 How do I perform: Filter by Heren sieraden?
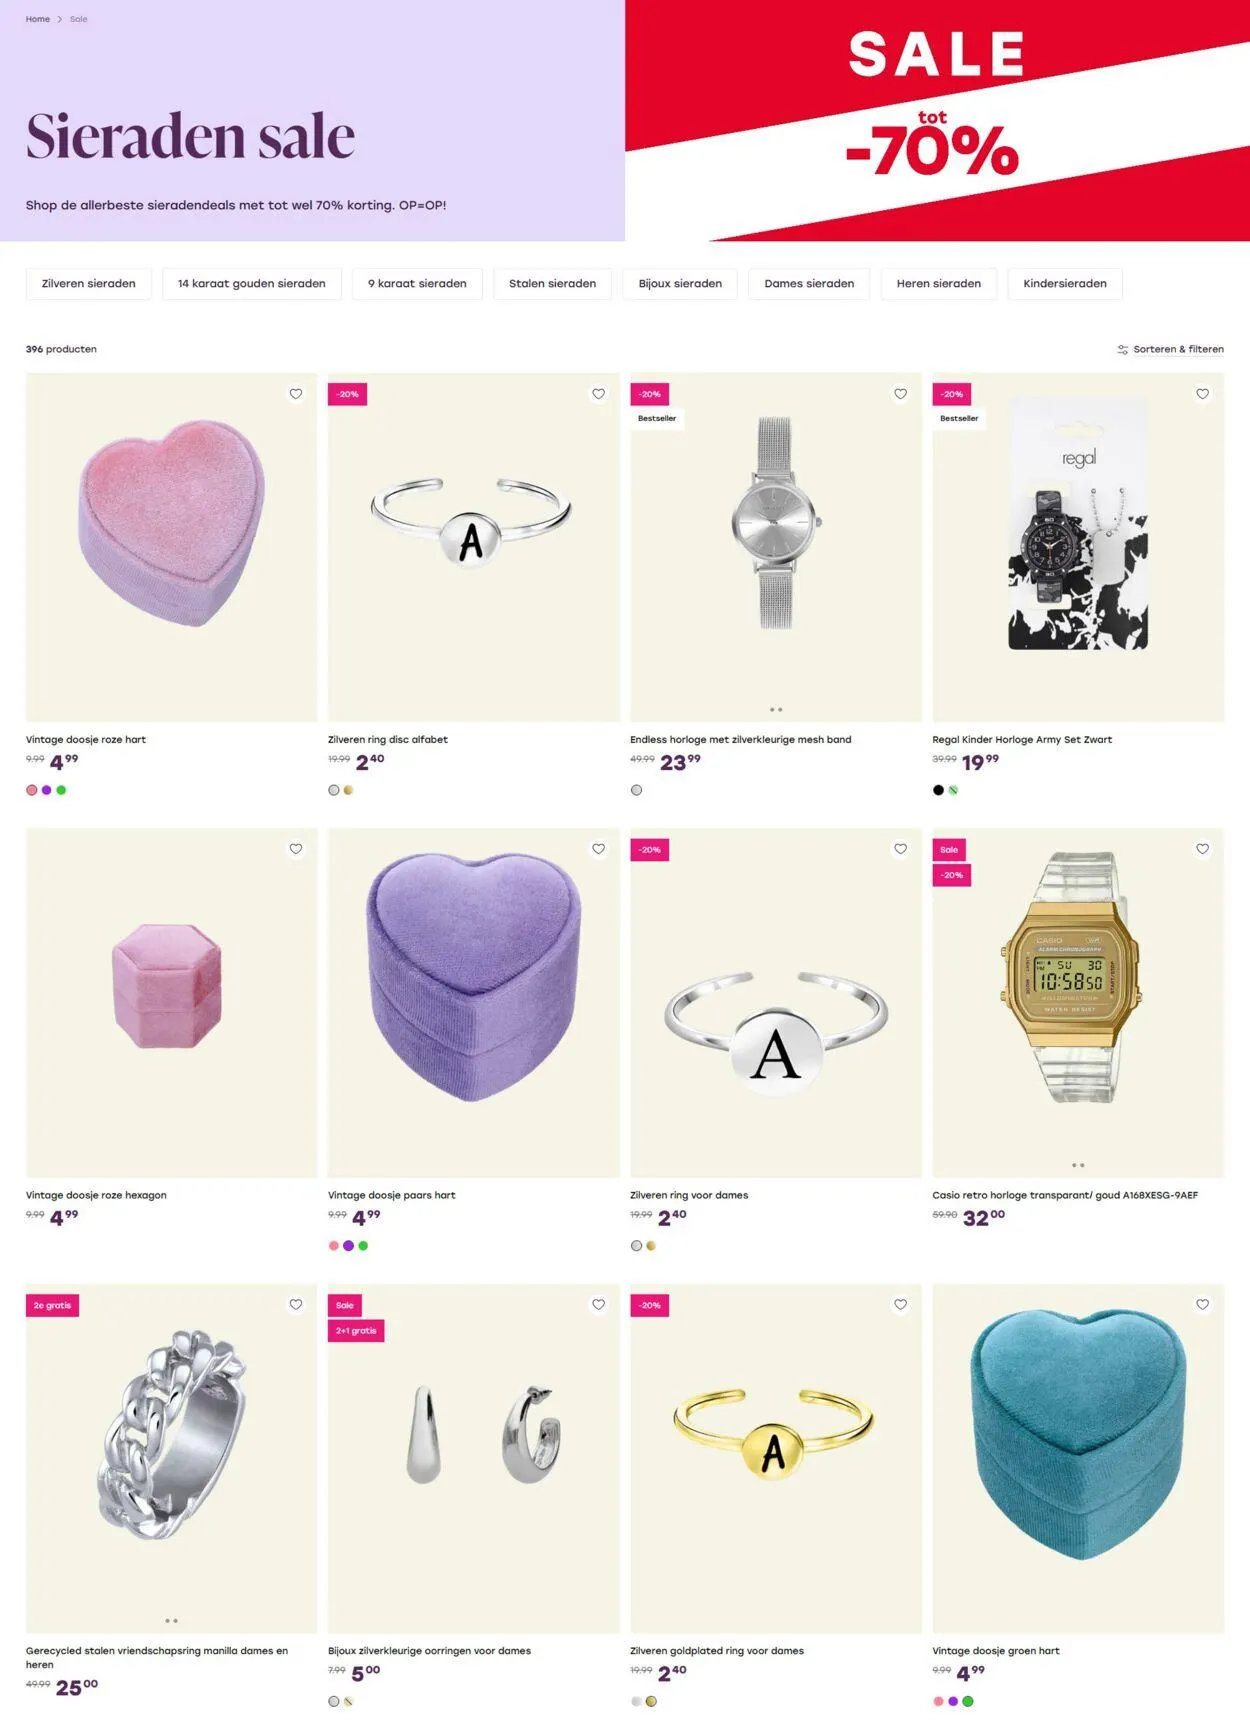coord(938,284)
